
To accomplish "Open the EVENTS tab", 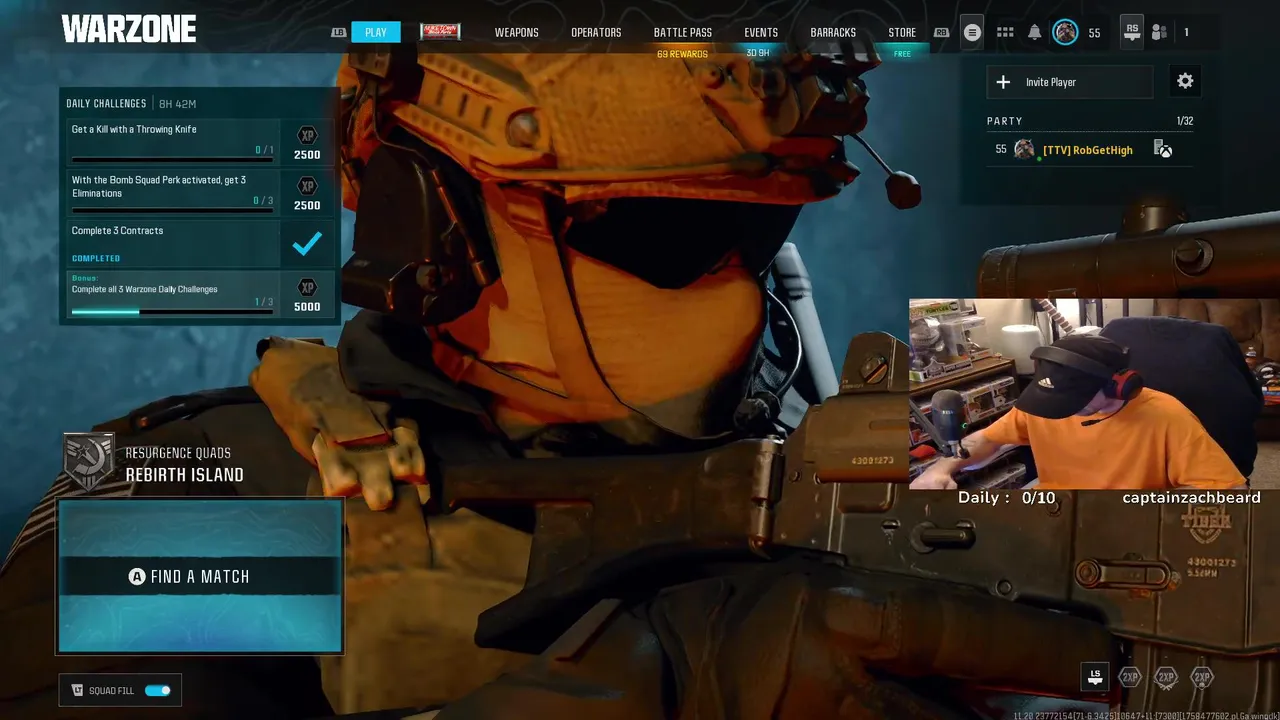I will pos(761,33).
